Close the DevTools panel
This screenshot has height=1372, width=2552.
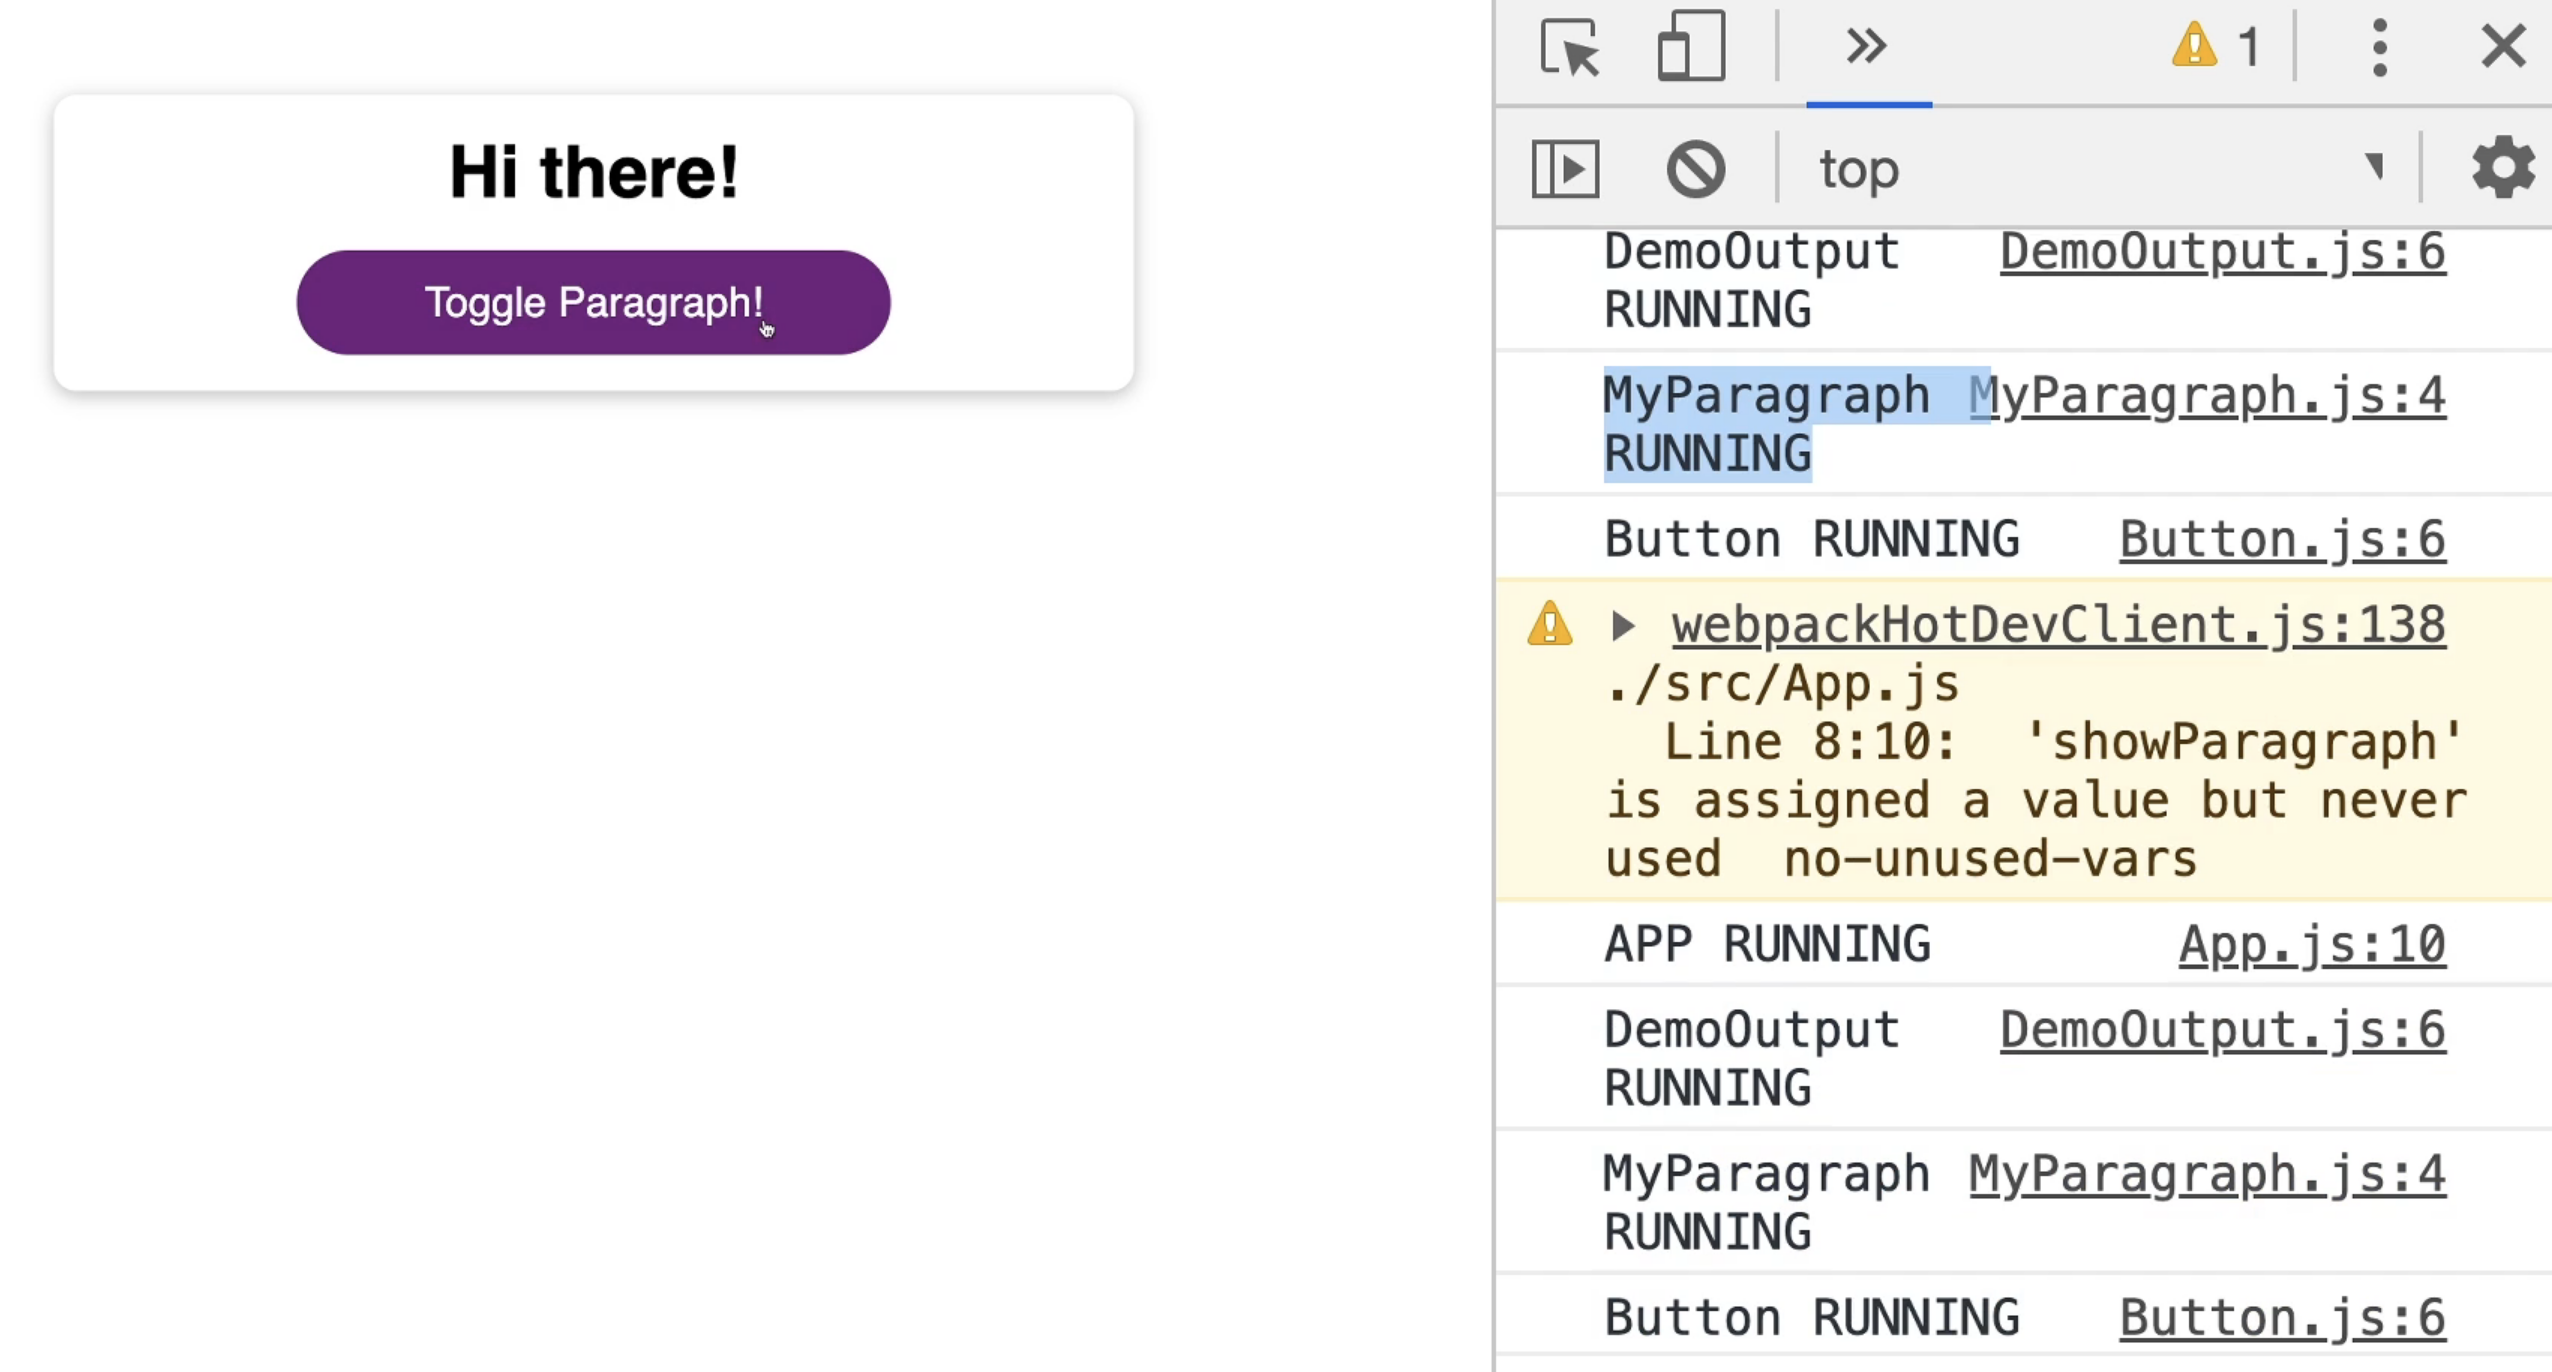pos(2503,47)
